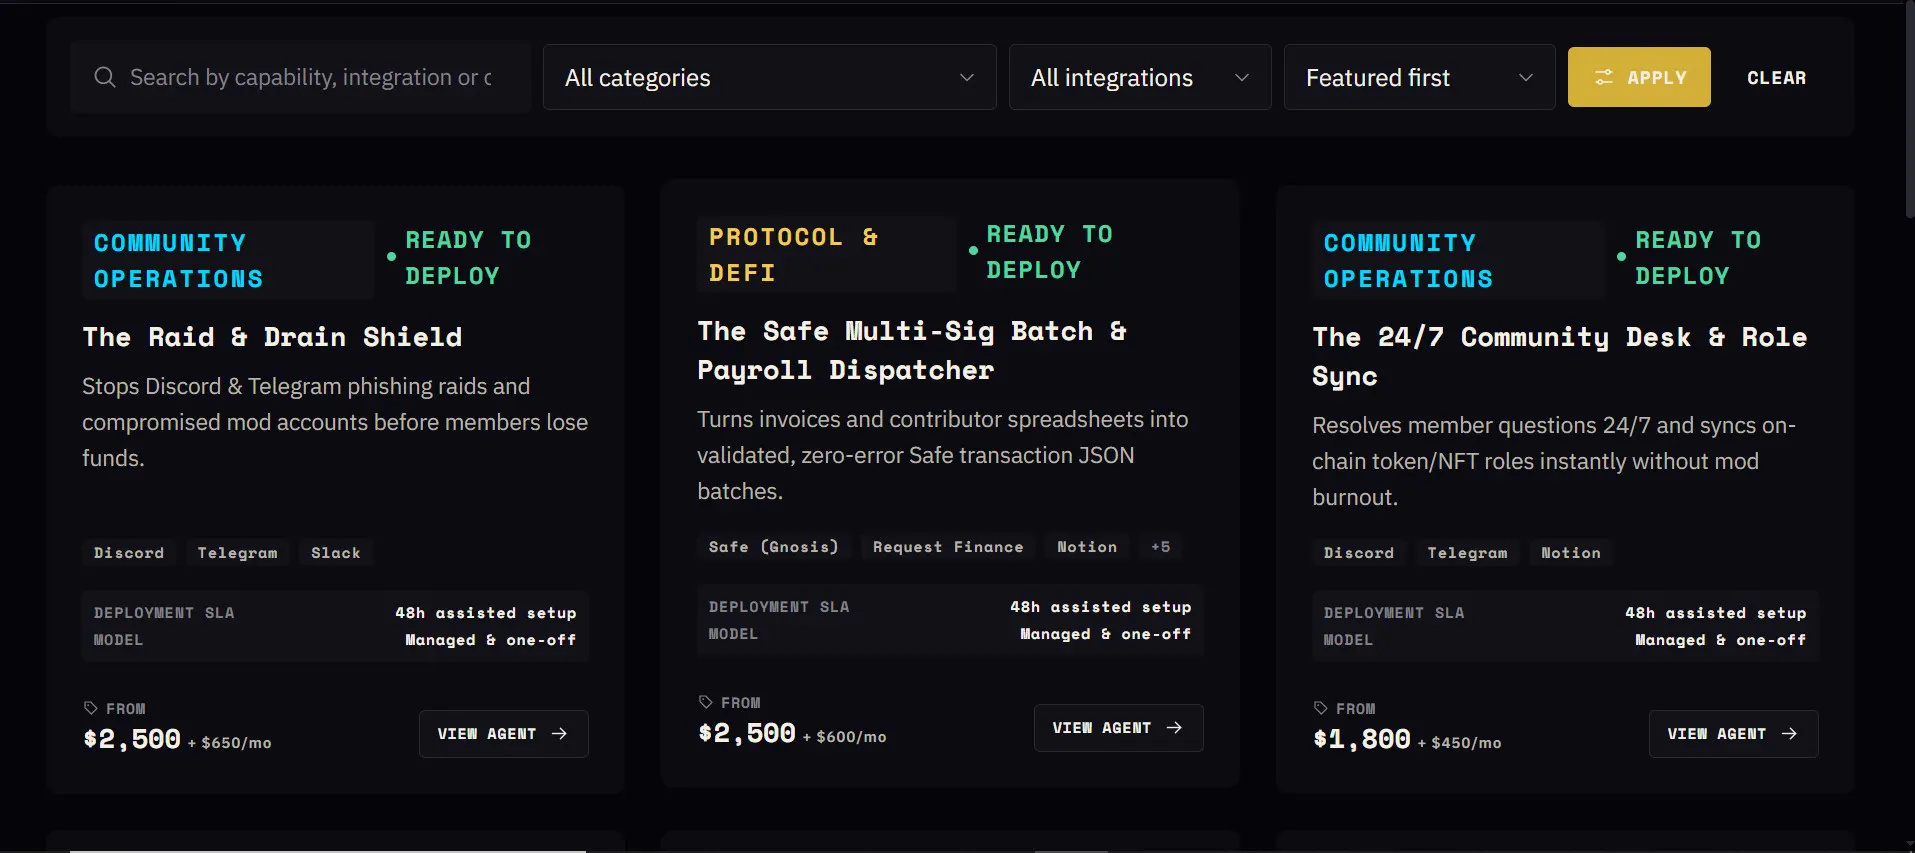The height and width of the screenshot is (853, 1915).
Task: Select Community Operations tag on 24/7 Community Desk card
Action: coord(1458,260)
